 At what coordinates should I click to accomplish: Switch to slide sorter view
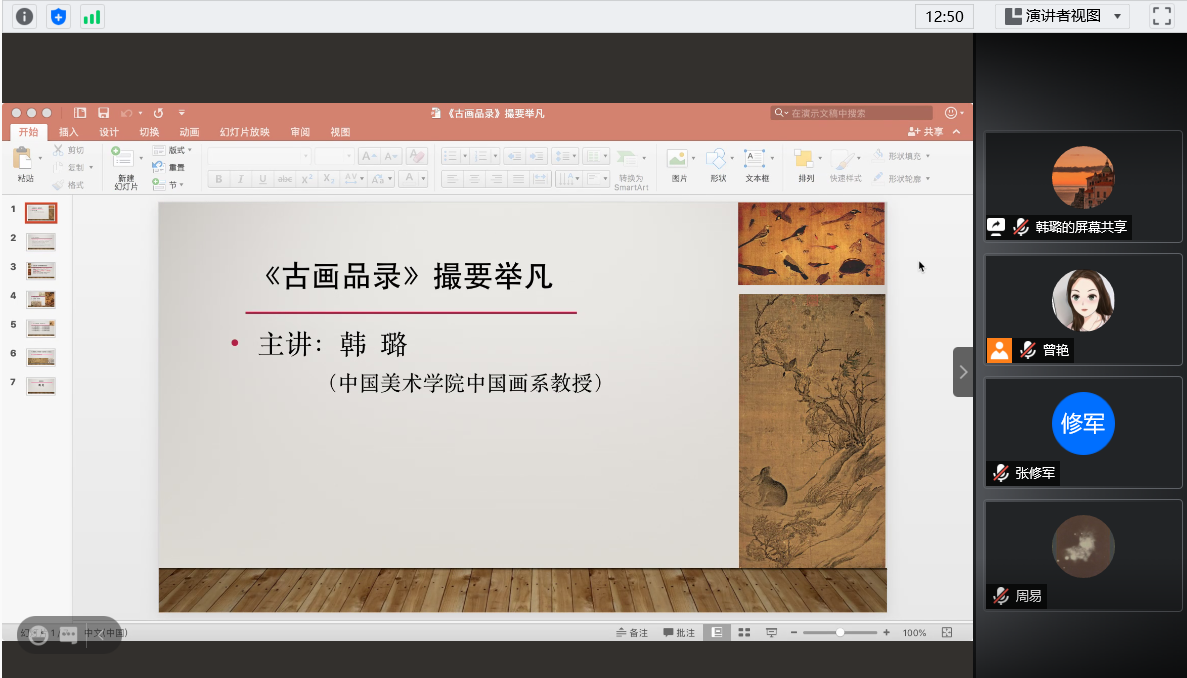coord(744,633)
